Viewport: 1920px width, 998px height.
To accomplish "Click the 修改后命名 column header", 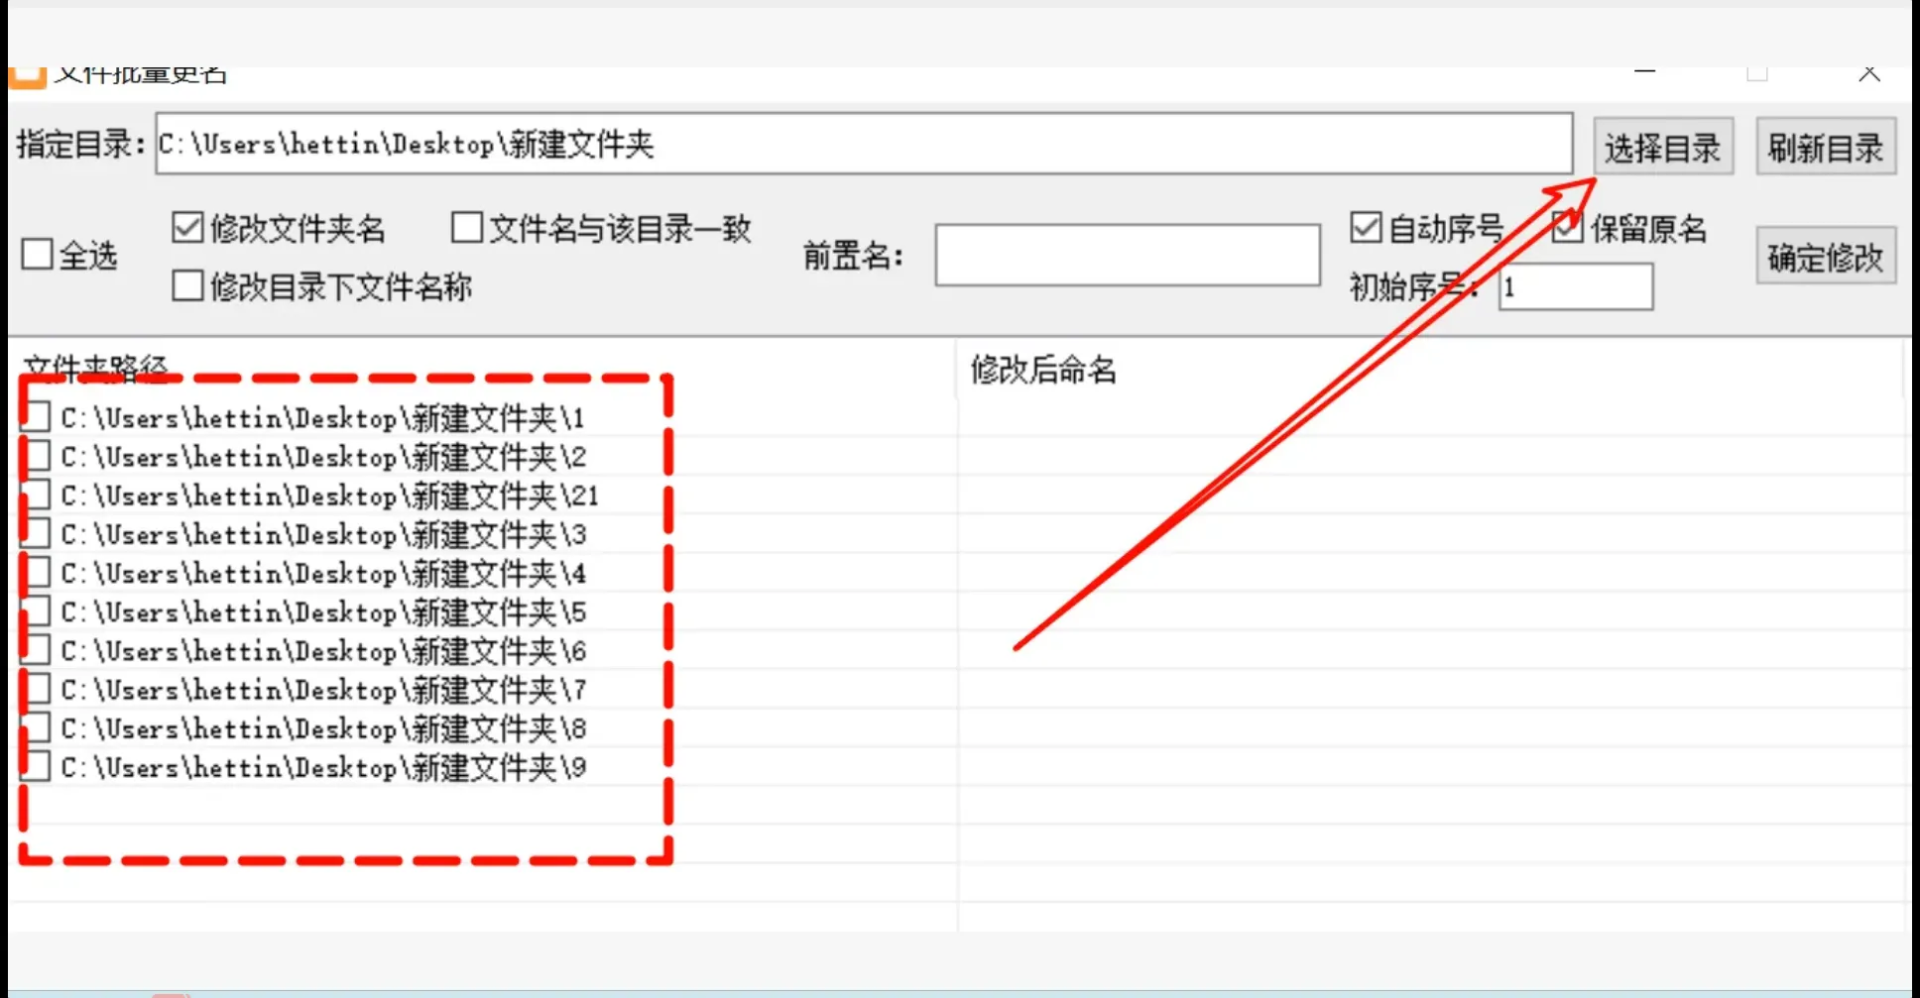I will pyautogui.click(x=1042, y=369).
